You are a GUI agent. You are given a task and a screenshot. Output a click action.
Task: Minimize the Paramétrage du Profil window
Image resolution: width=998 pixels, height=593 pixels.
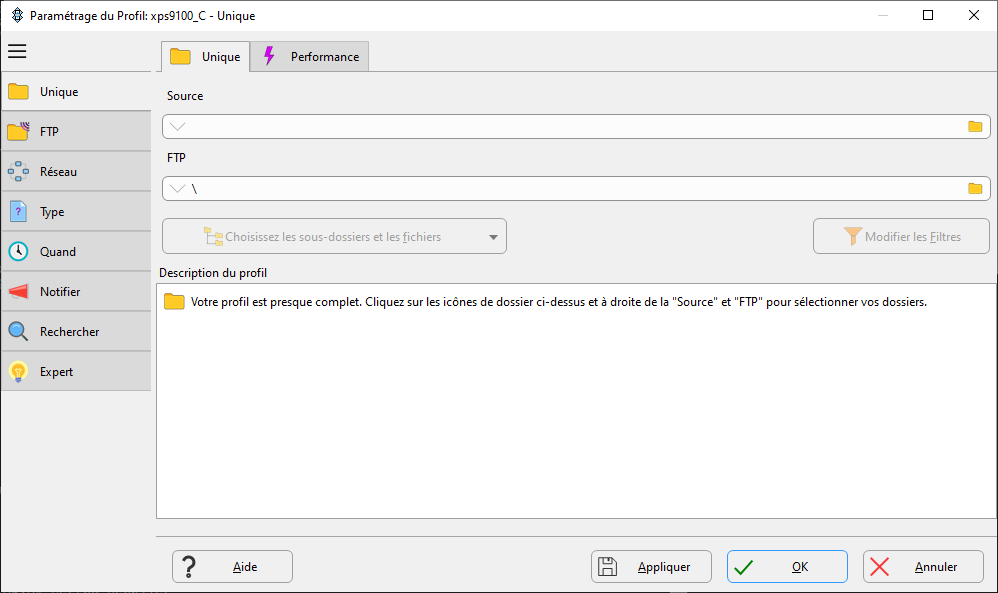[x=883, y=15]
